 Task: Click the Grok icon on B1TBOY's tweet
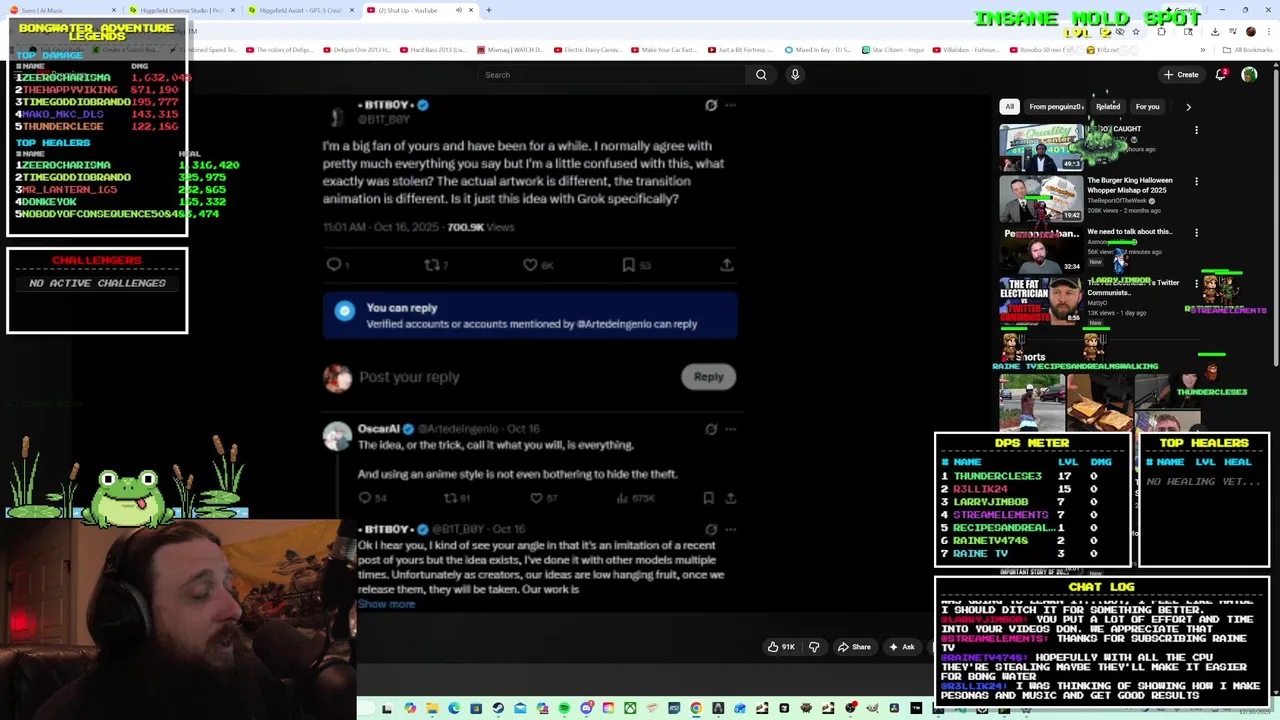711,105
